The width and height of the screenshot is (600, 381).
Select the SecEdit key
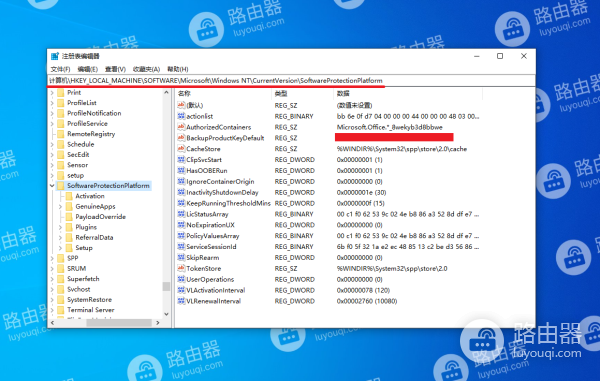click(x=78, y=155)
